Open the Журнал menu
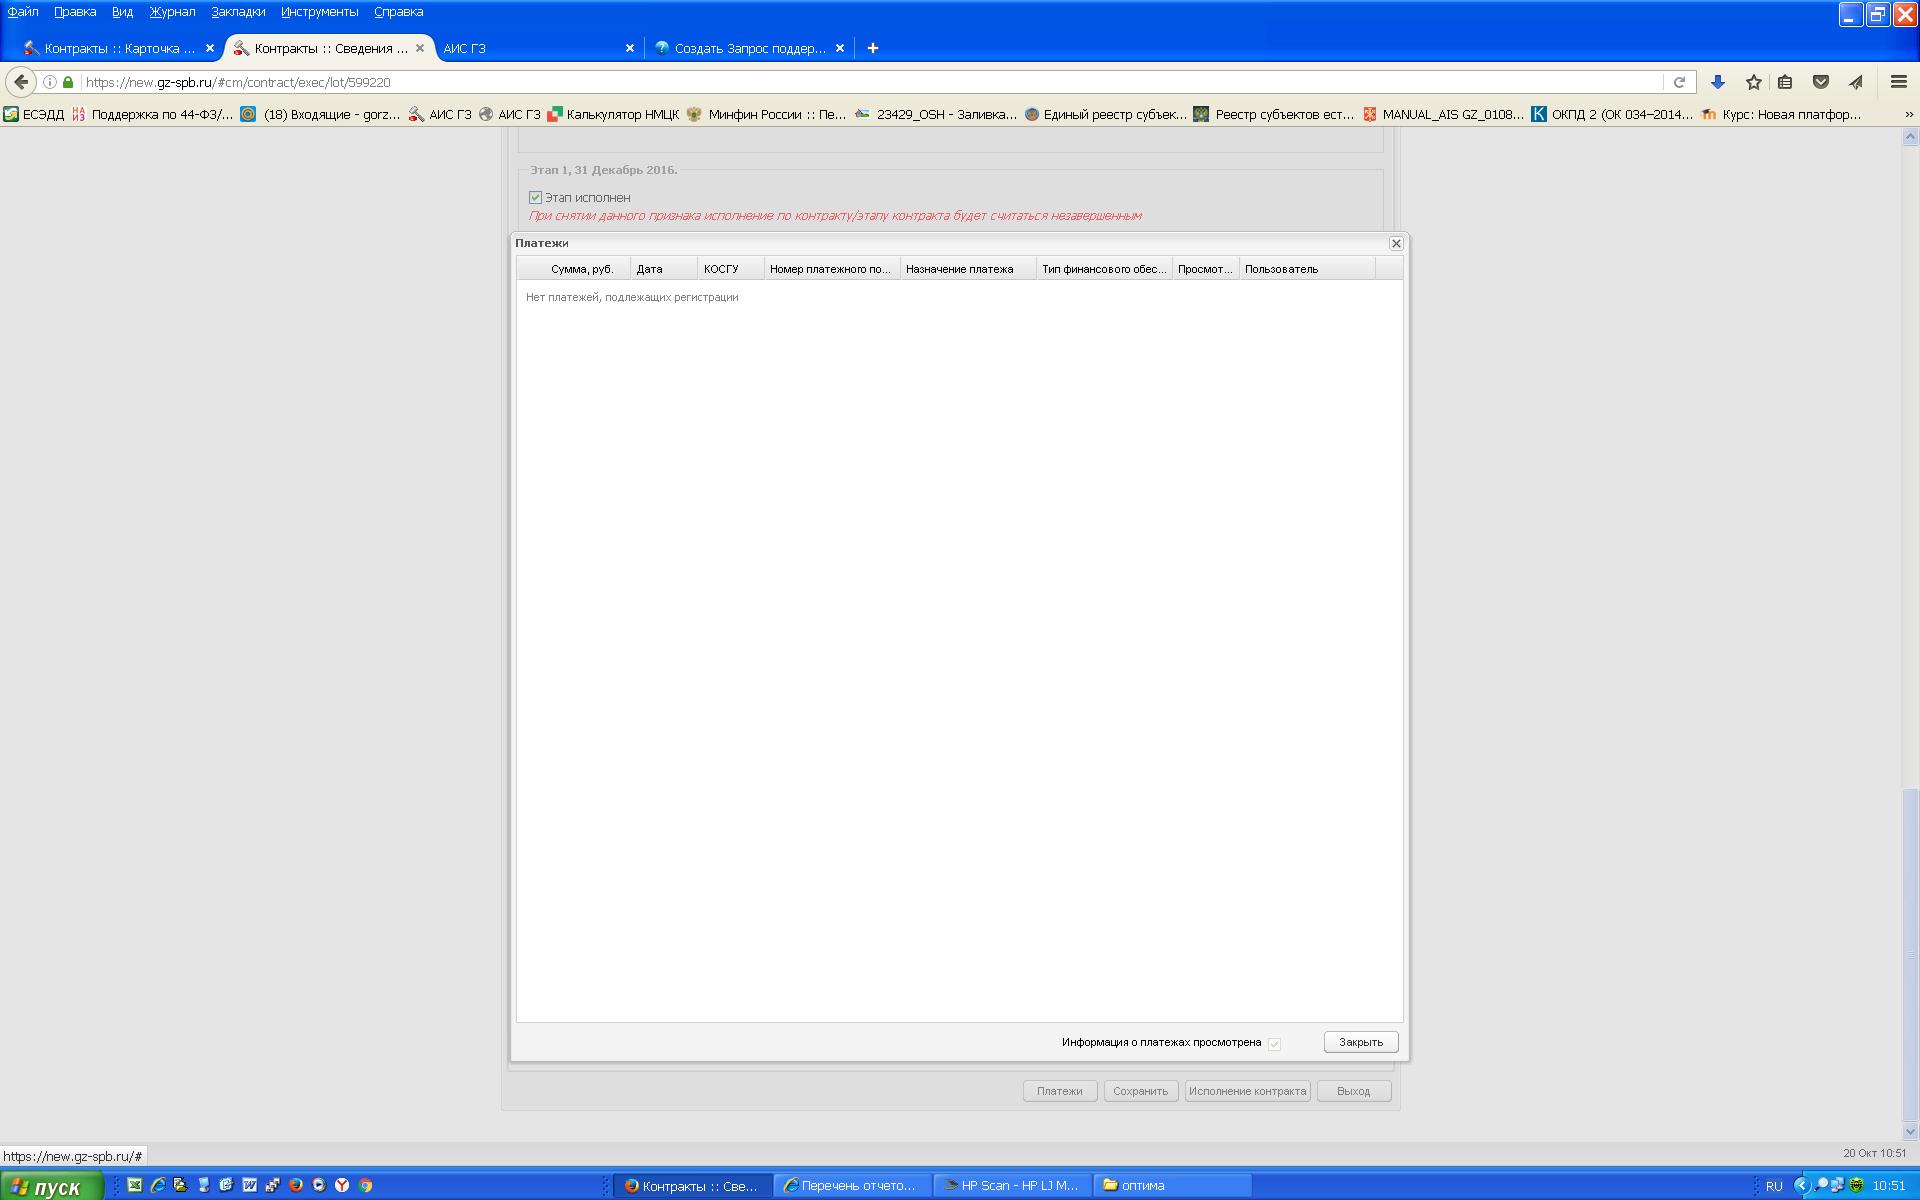Screen dimensions: 1920x1200 [173, 12]
